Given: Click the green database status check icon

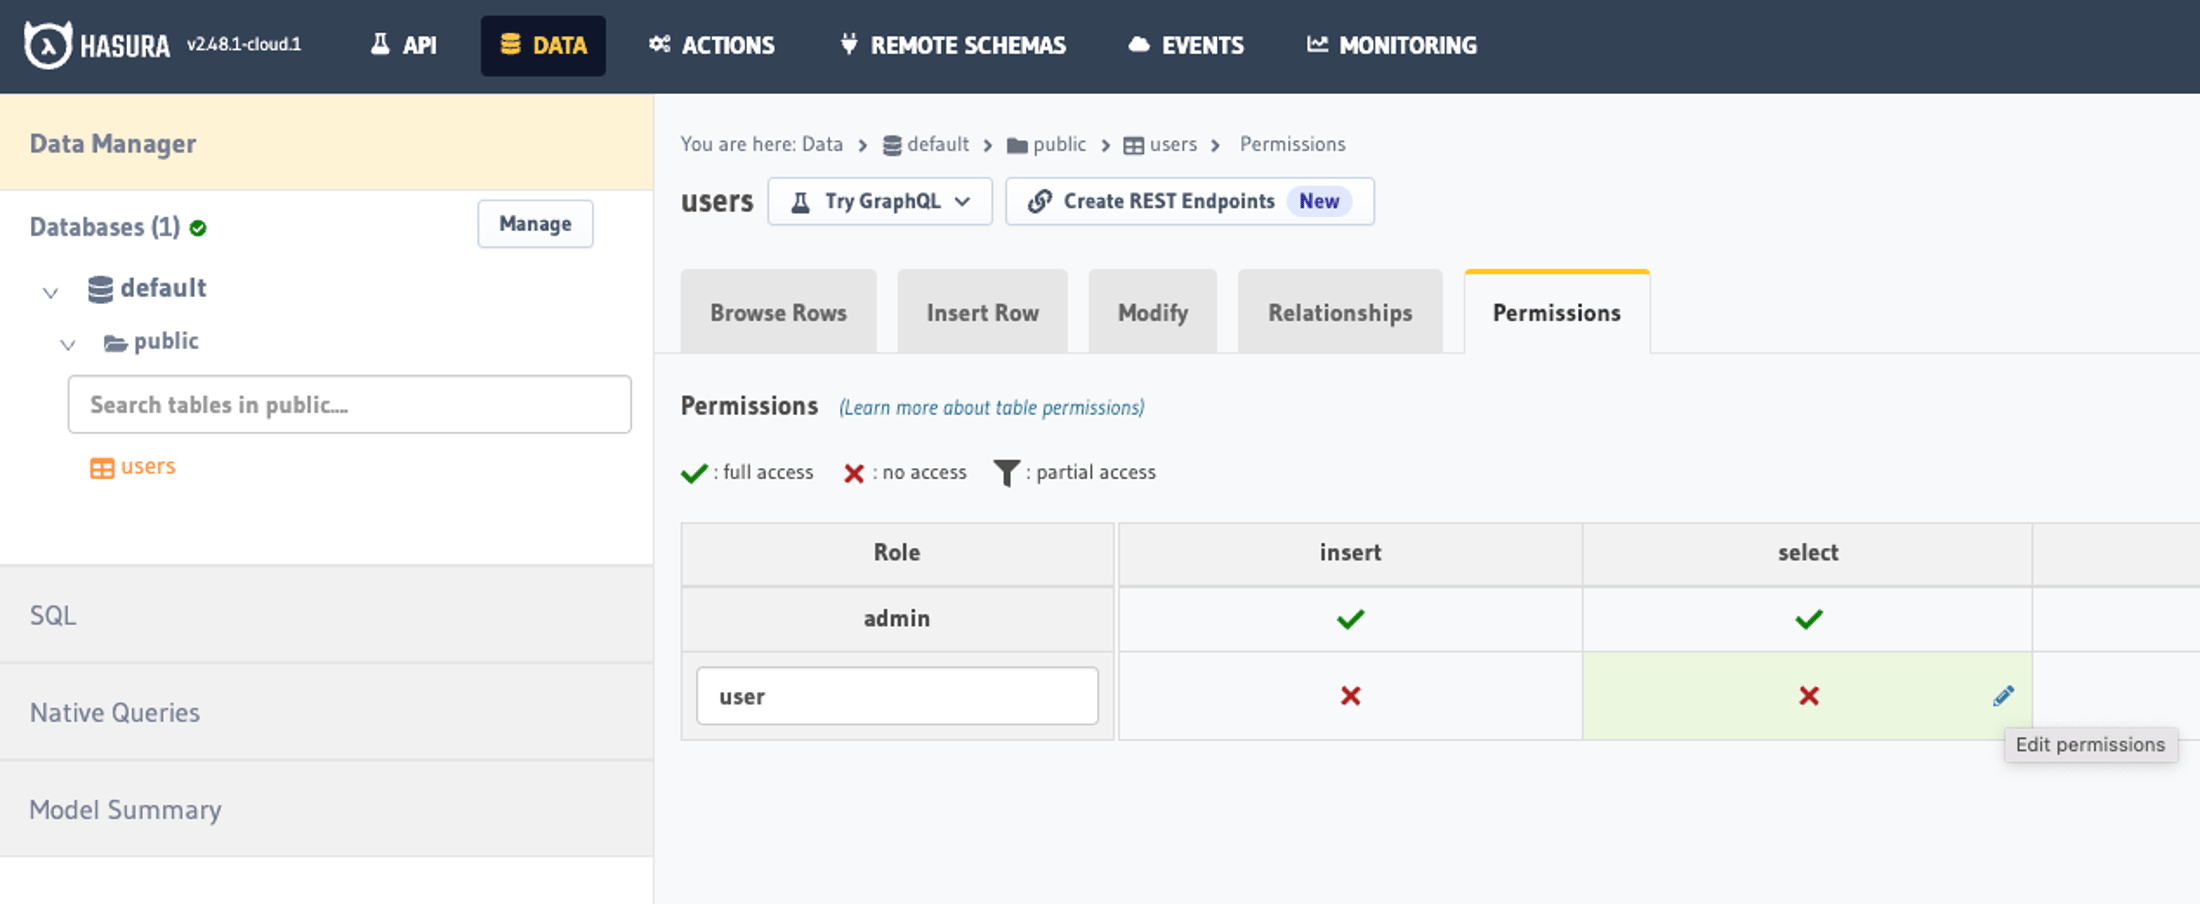Looking at the screenshot, I should click(198, 228).
